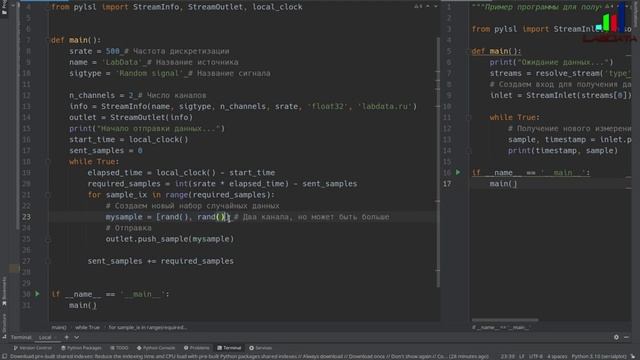Image resolution: width=640 pixels, height=360 pixels.
Task: Select '__name__' breadcrumb in right editor
Action: 501,327
